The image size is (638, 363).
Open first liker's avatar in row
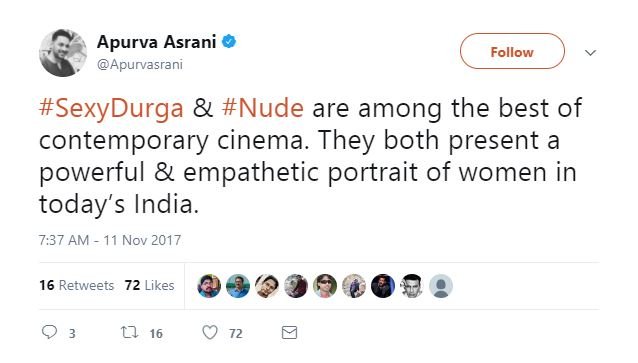pyautogui.click(x=209, y=286)
